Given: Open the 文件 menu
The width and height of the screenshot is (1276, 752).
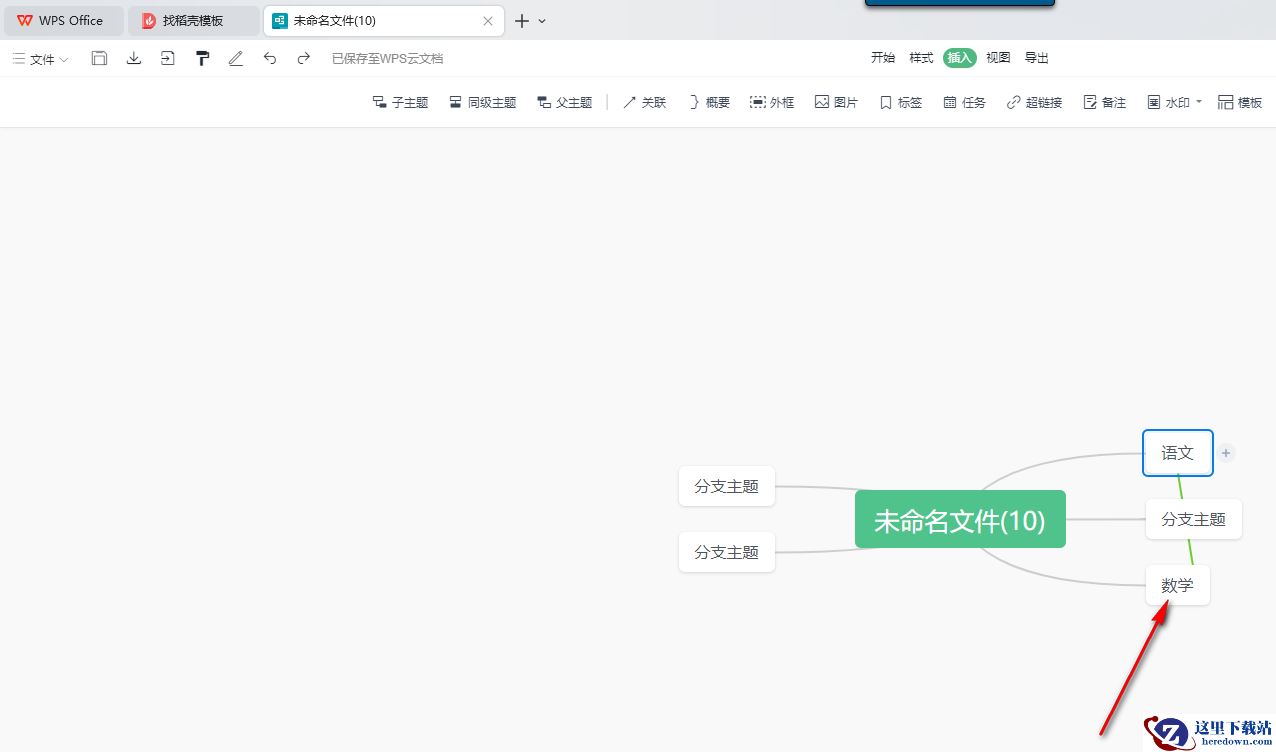Looking at the screenshot, I should [40, 59].
